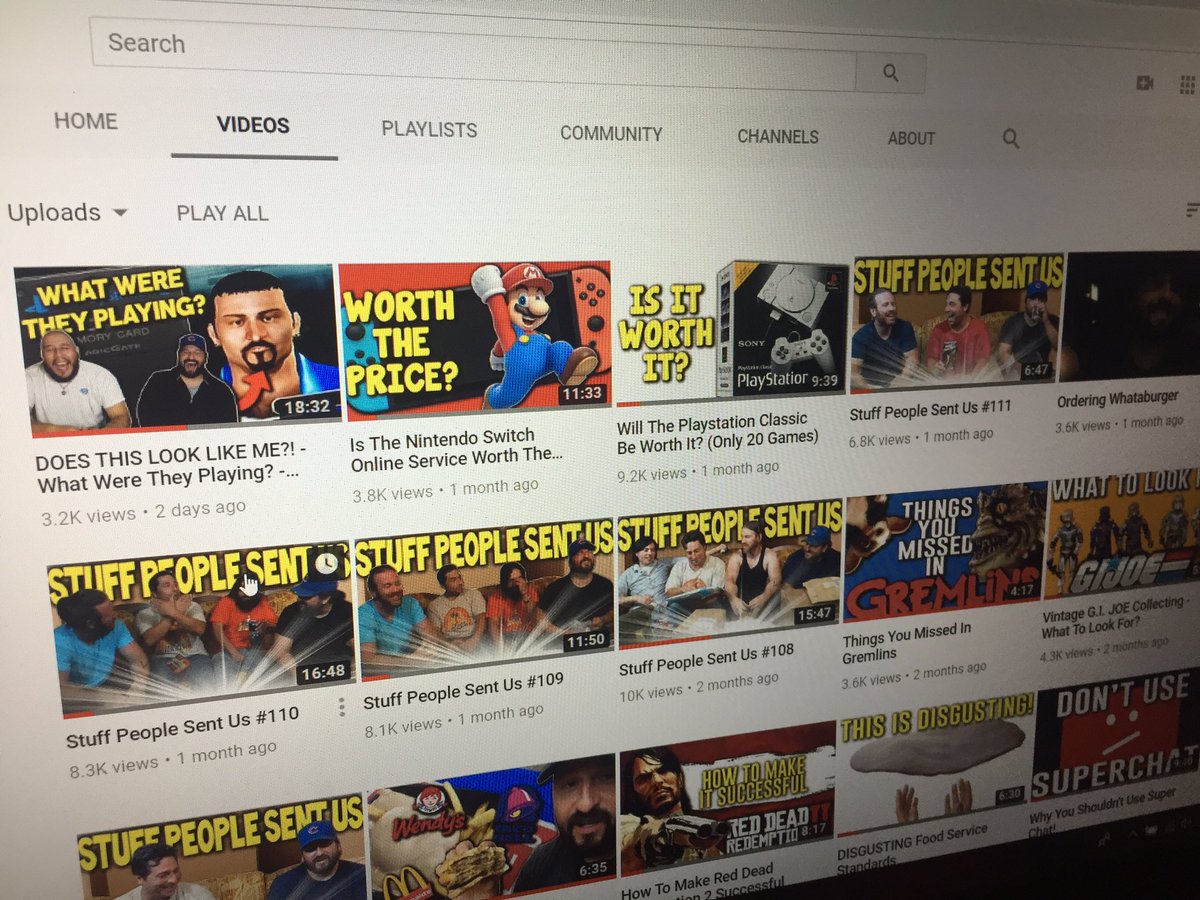Open Stuff People Sent Us #108 thumbnail
The image size is (1200, 900).
click(x=730, y=572)
